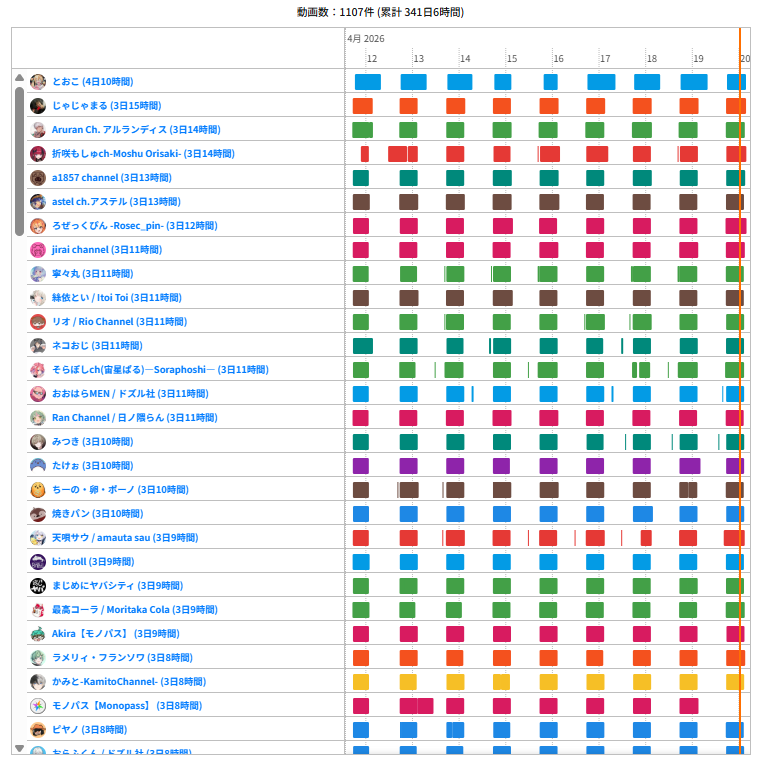Click 寧々丸 avatar icon
Screen dimensions: 761x763
coord(38,273)
